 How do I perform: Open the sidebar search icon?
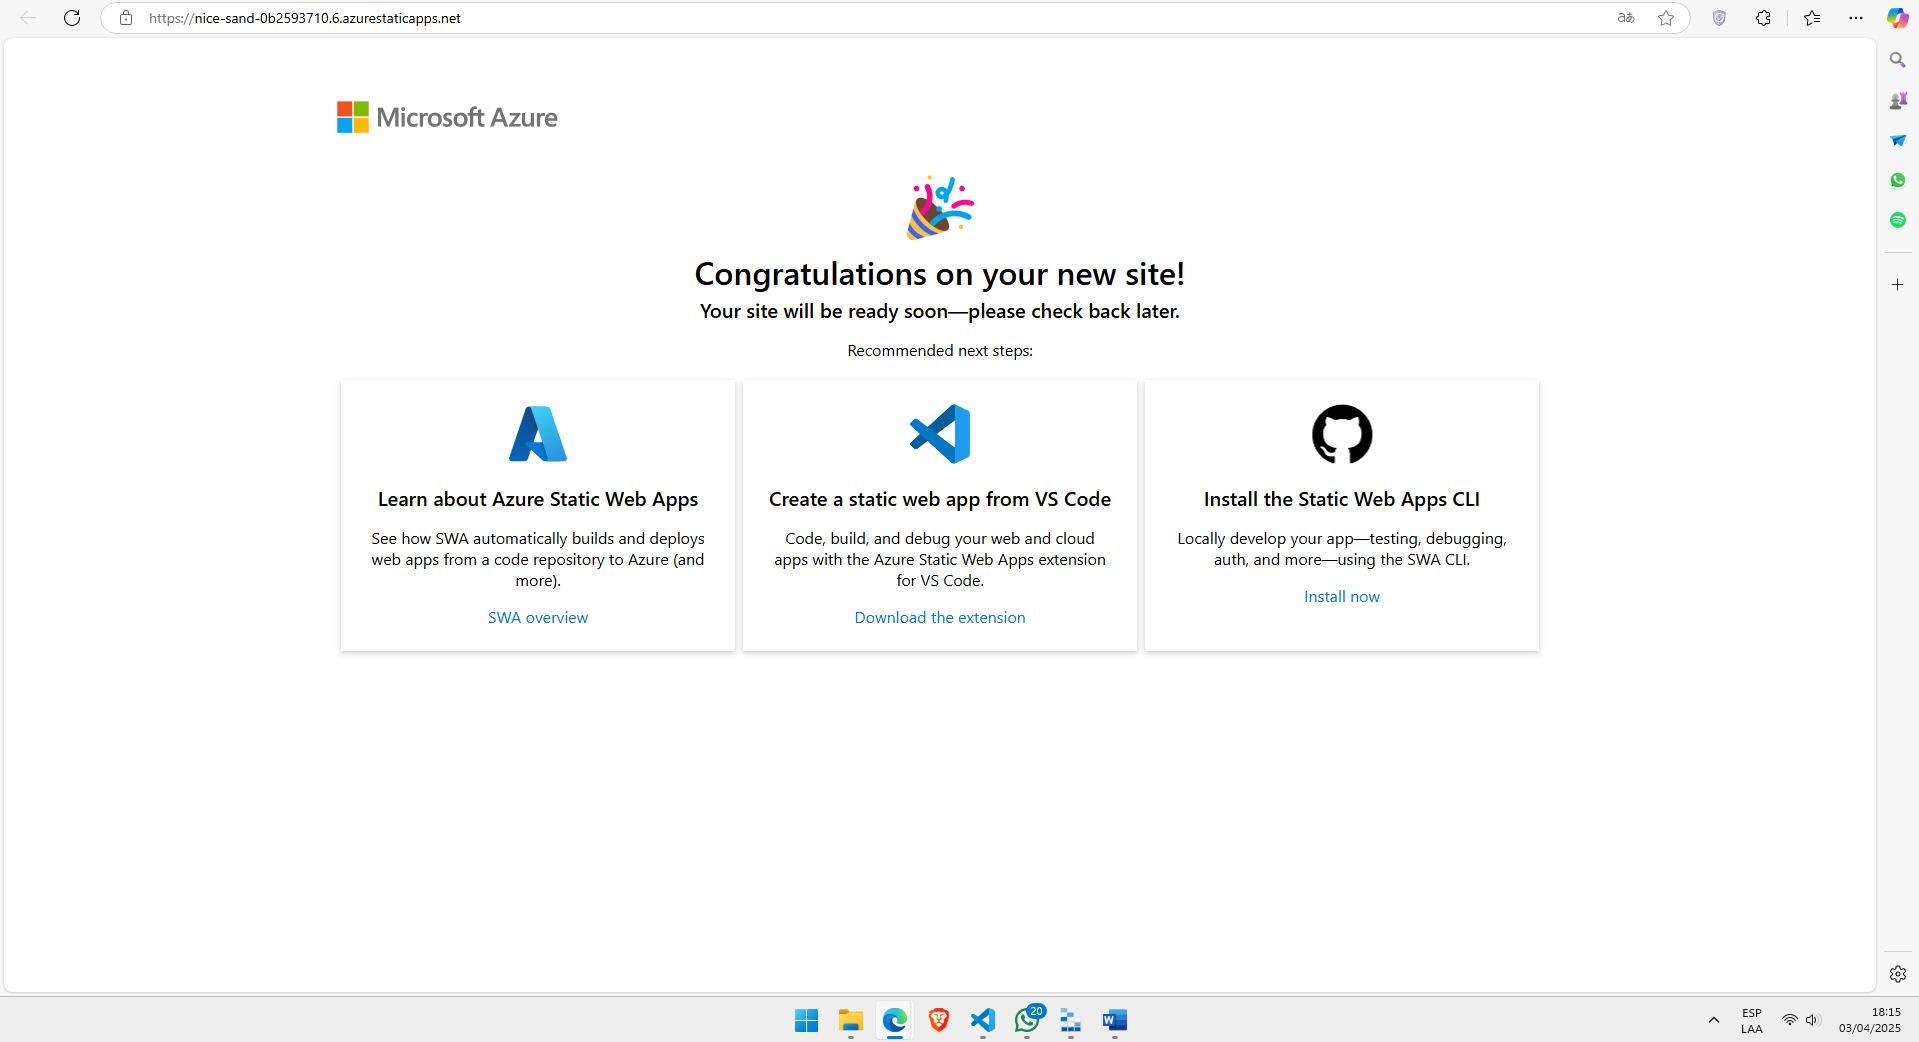point(1897,60)
